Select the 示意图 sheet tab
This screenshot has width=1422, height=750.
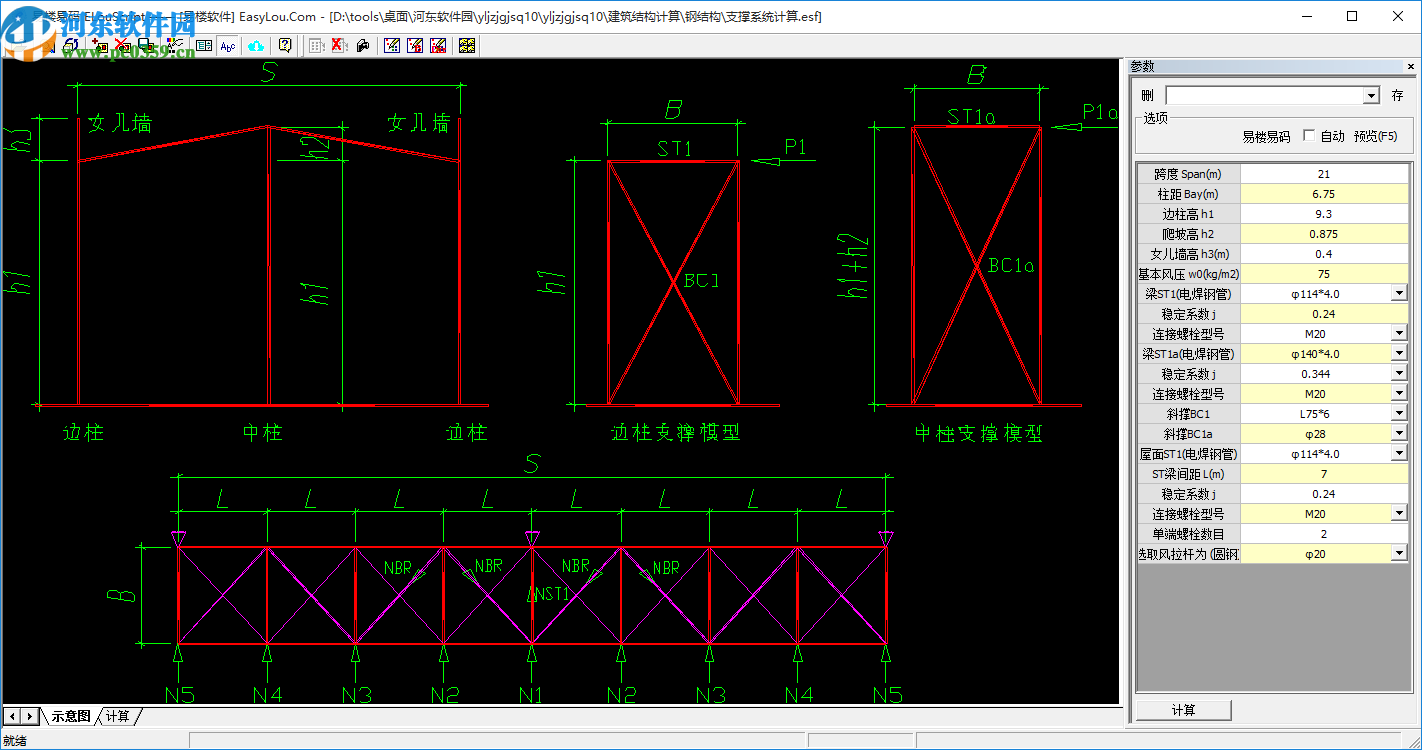(x=71, y=716)
